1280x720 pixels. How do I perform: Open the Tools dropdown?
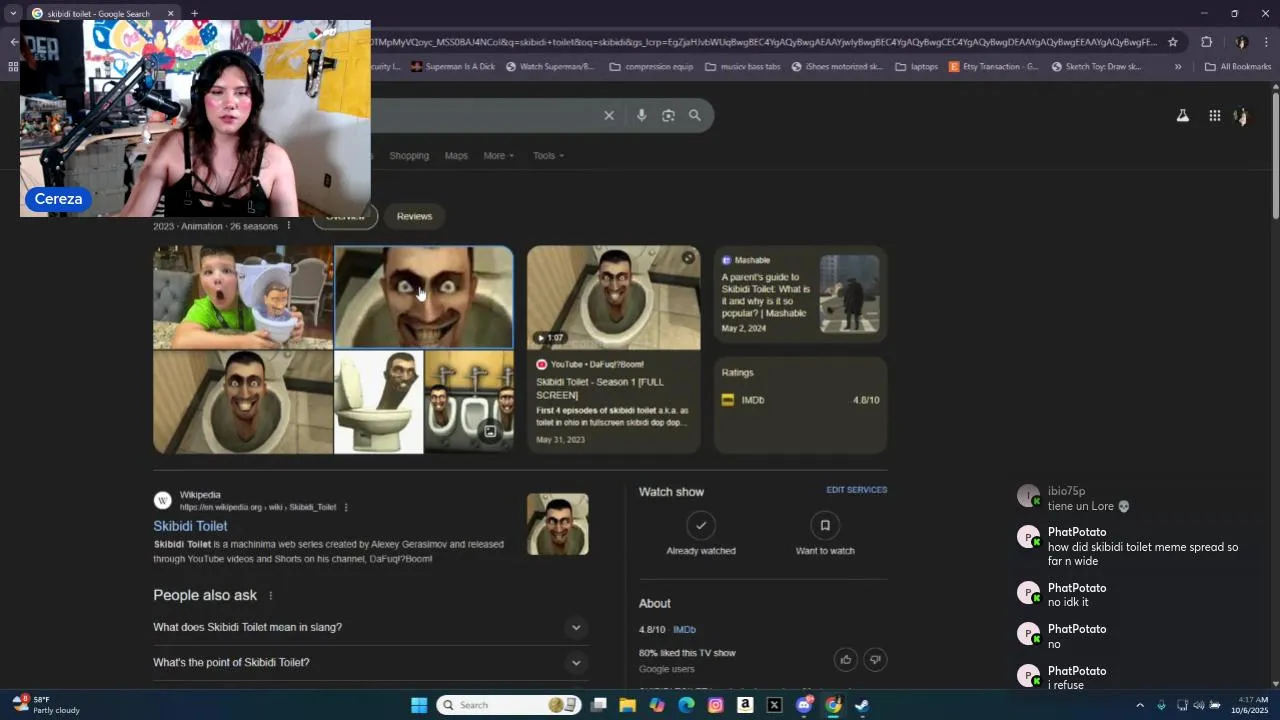(x=548, y=156)
